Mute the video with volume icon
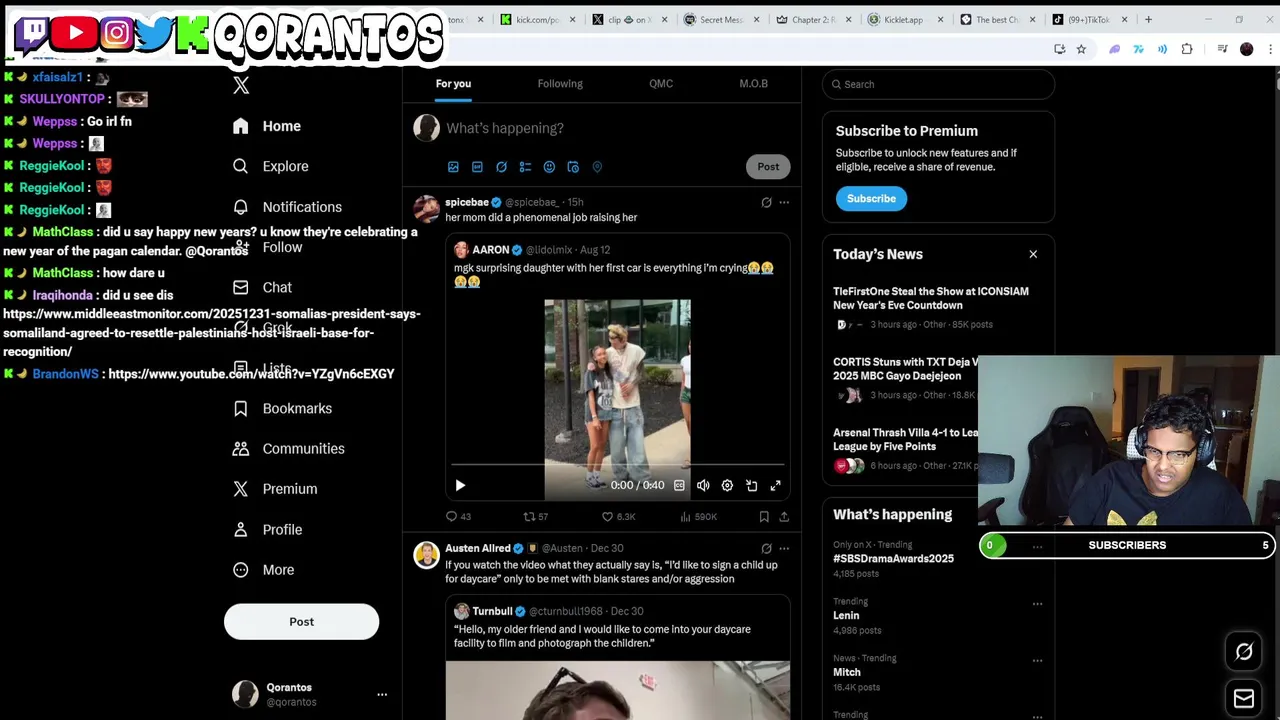Screen dimensions: 1280x720 click(703, 485)
